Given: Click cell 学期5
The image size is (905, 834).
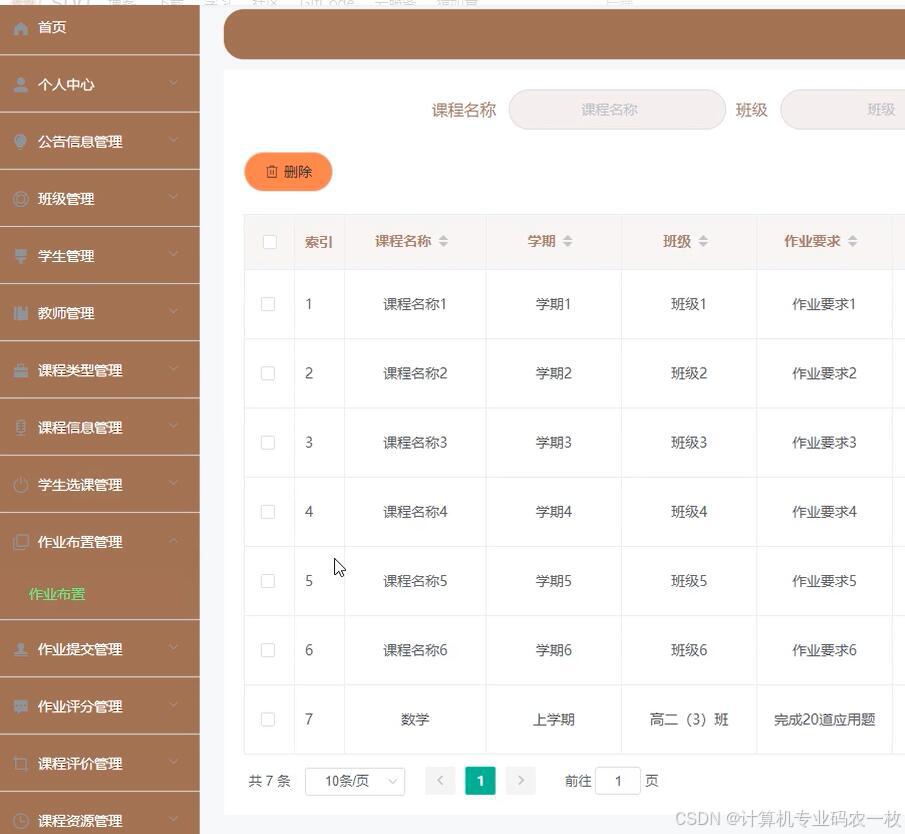Looking at the screenshot, I should coord(554,581).
